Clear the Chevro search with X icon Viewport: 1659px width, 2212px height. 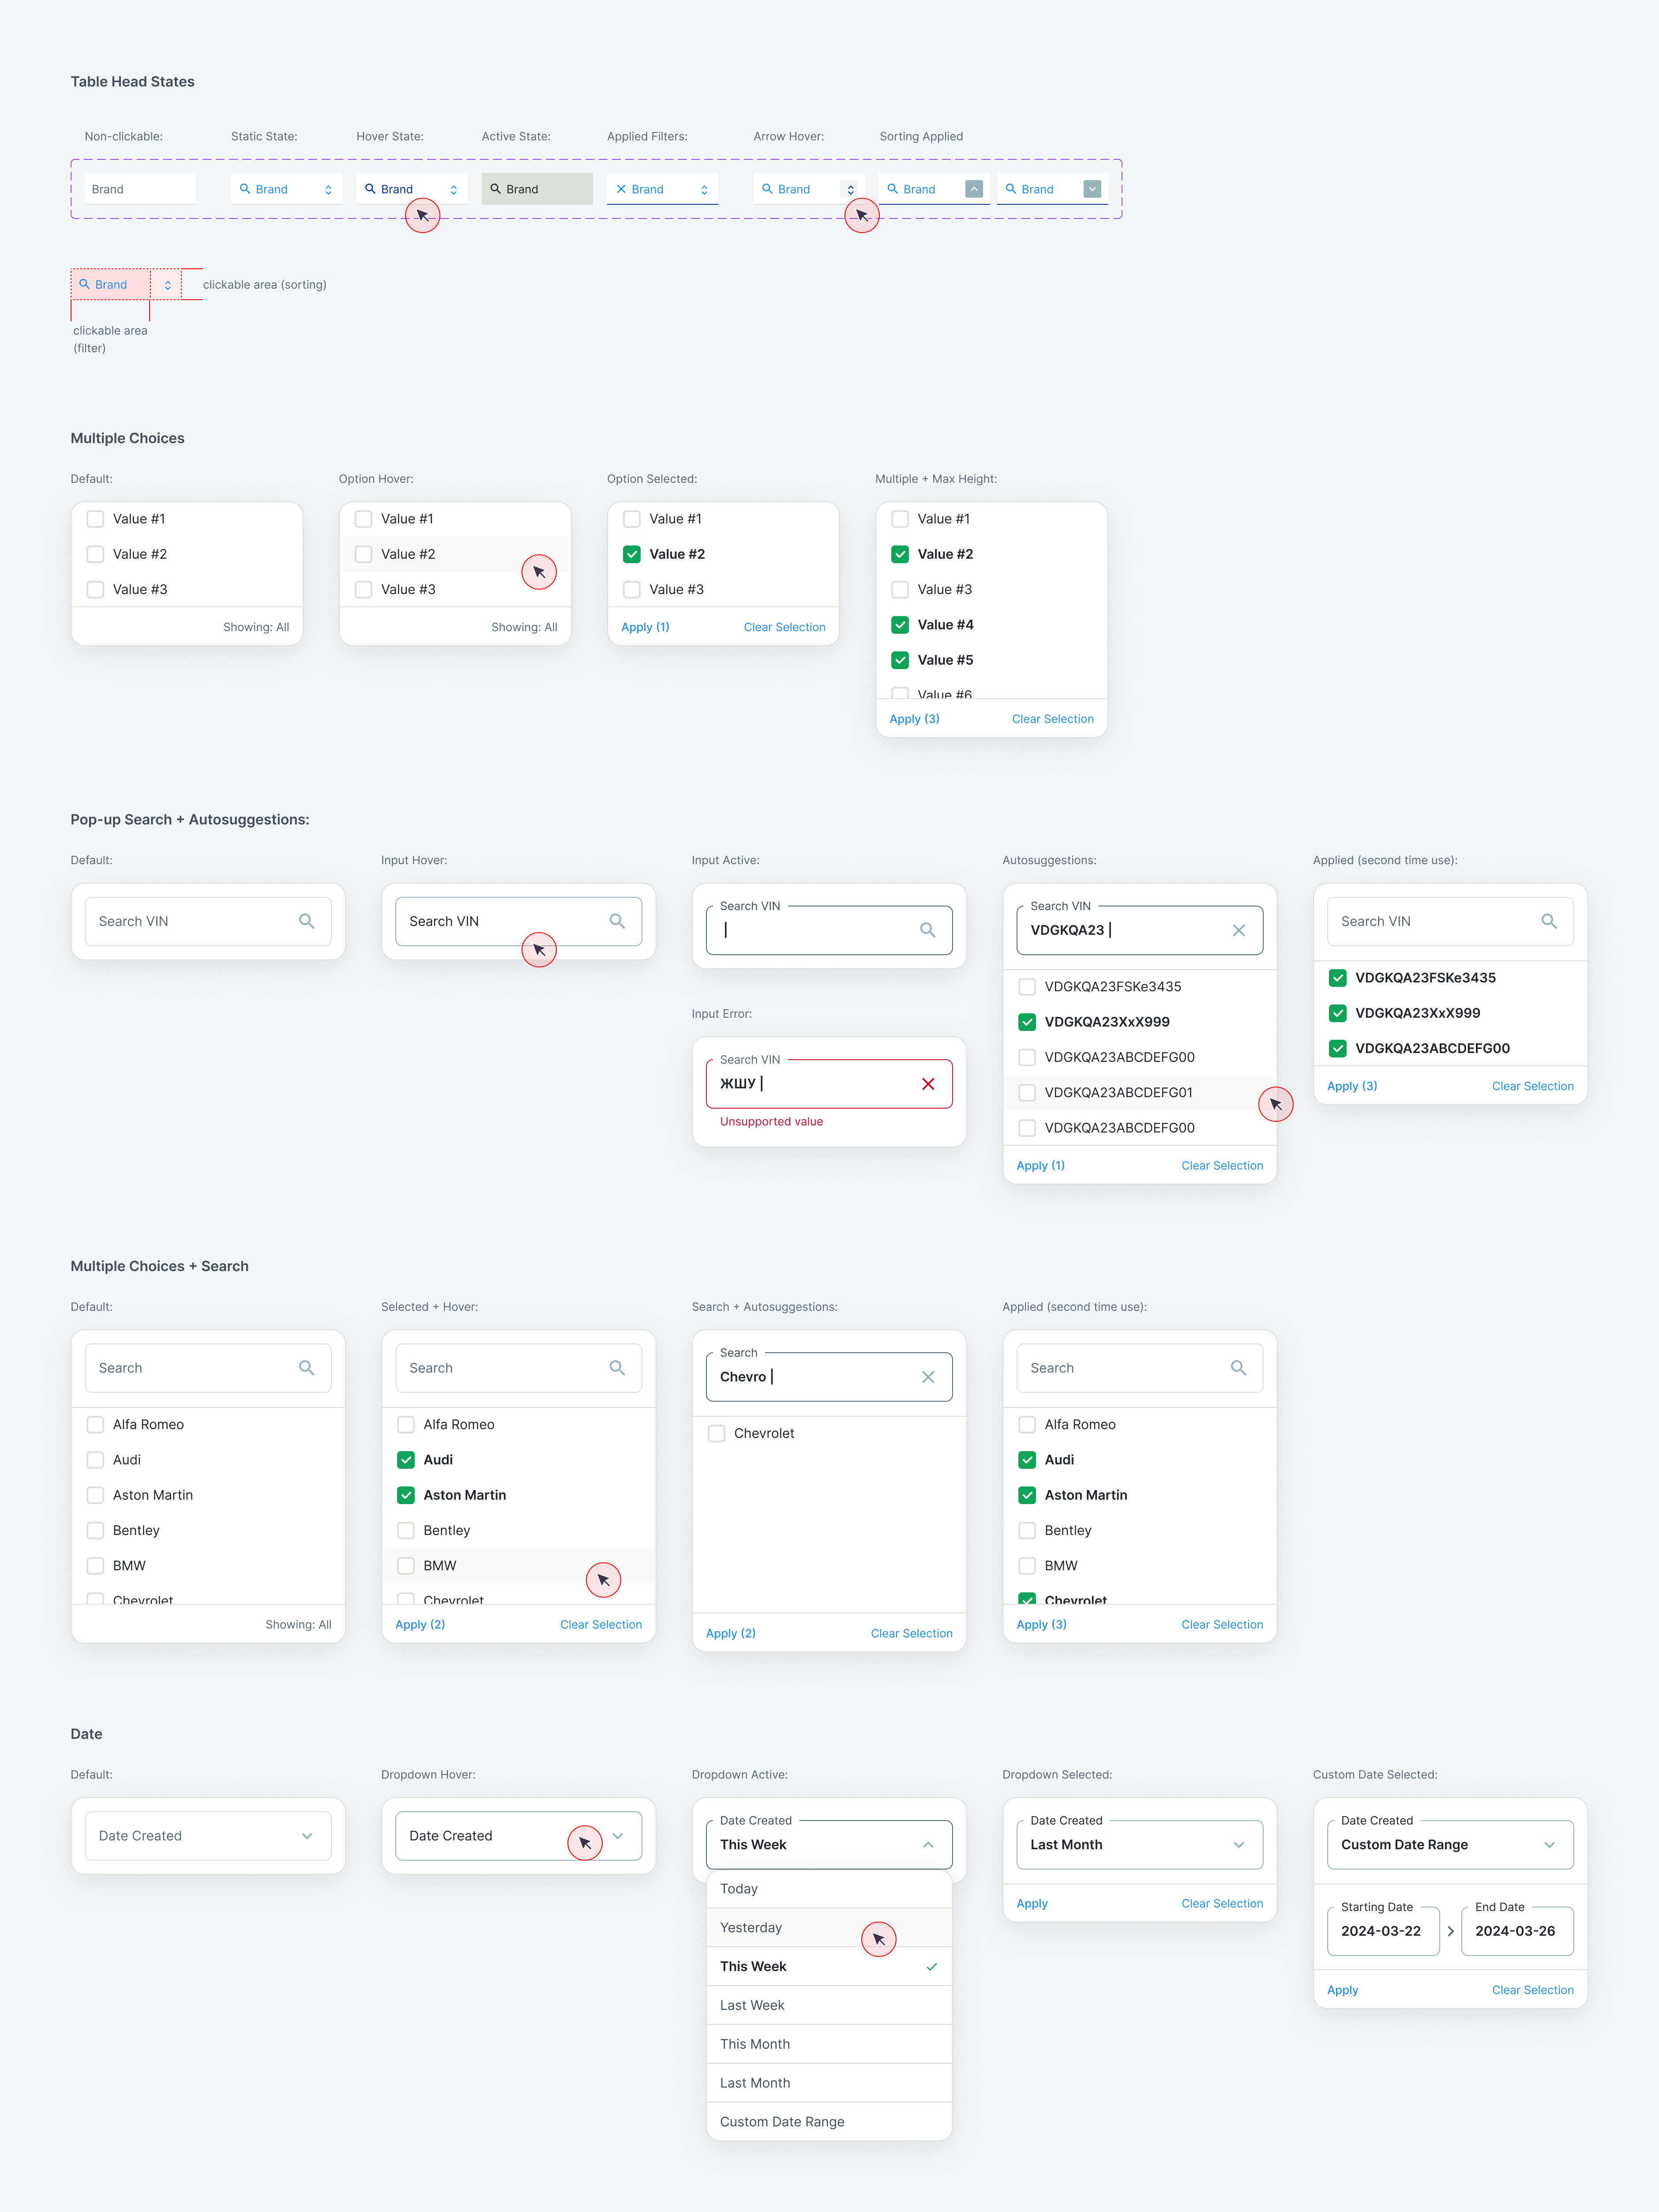click(x=928, y=1377)
